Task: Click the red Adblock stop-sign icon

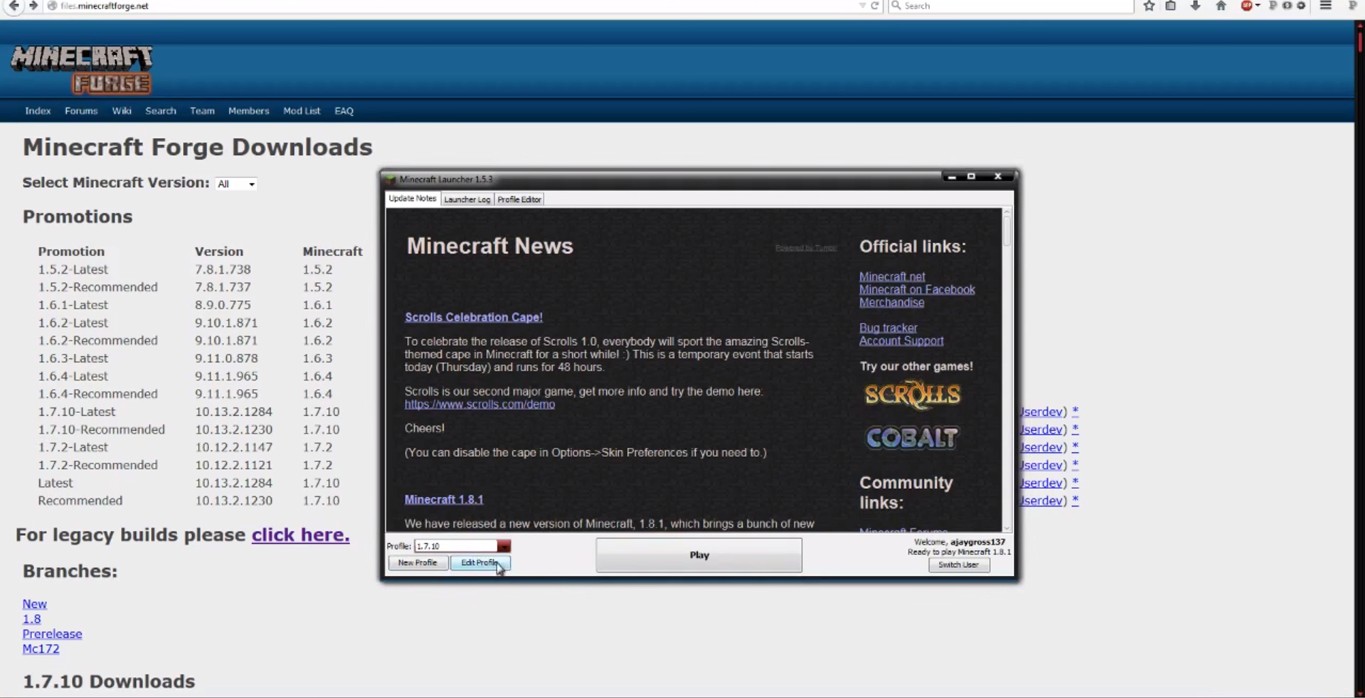Action: click(1246, 6)
